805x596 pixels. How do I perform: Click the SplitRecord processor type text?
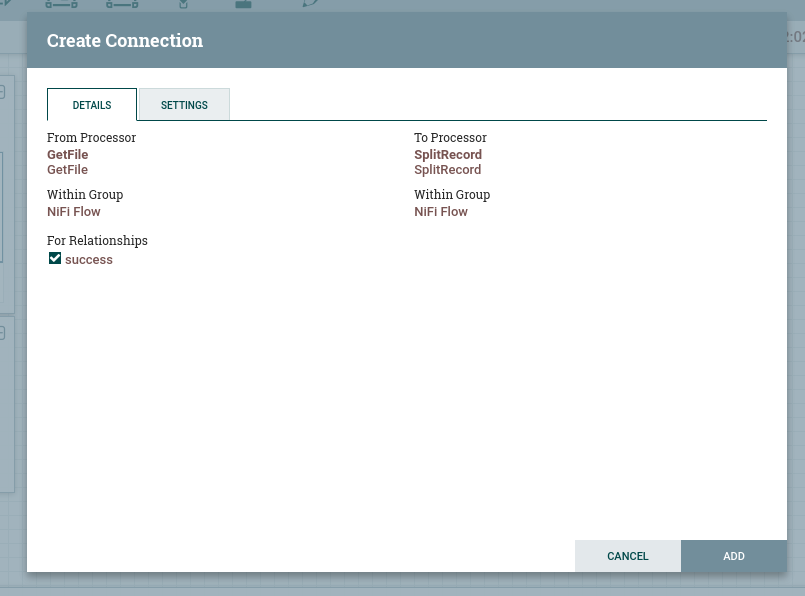point(448,170)
